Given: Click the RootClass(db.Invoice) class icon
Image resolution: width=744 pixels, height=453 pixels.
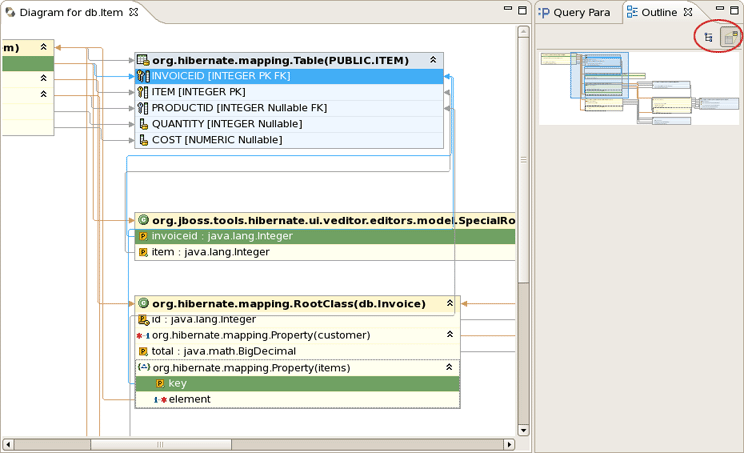Looking at the screenshot, I should [143, 303].
